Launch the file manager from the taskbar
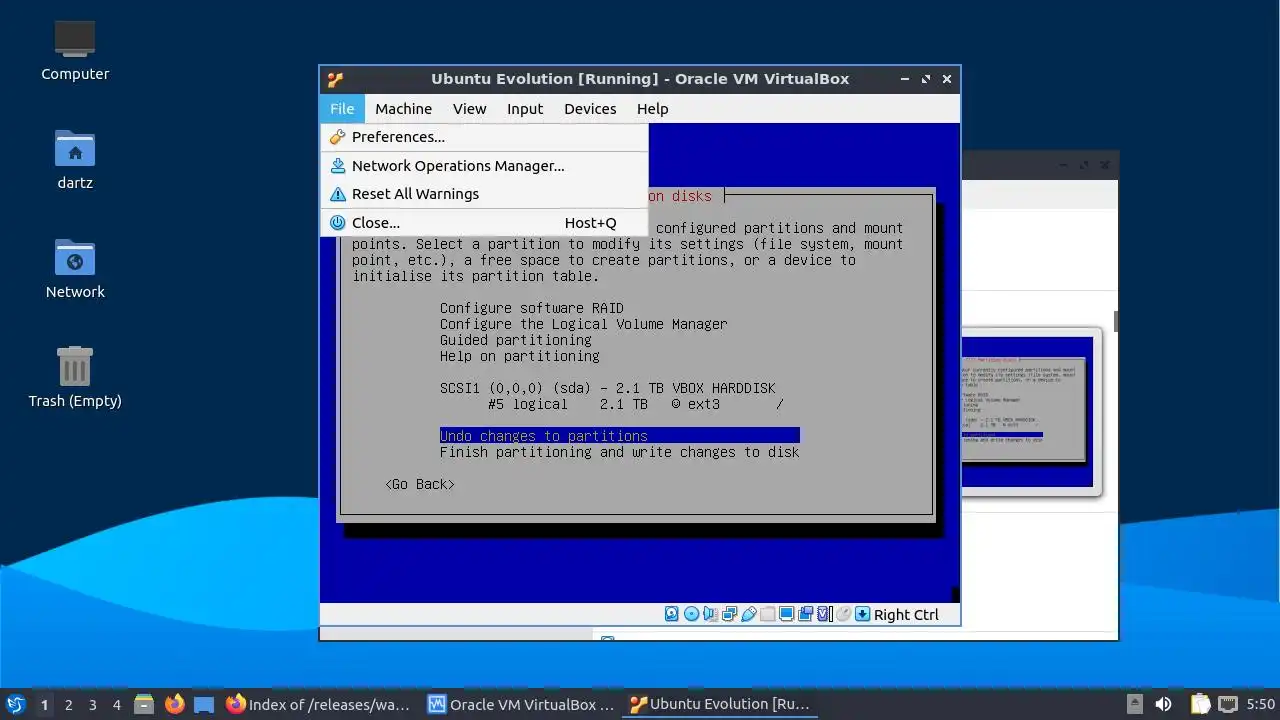 click(144, 704)
